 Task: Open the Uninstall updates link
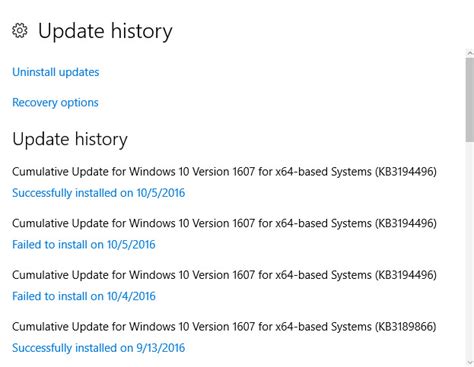(x=56, y=72)
